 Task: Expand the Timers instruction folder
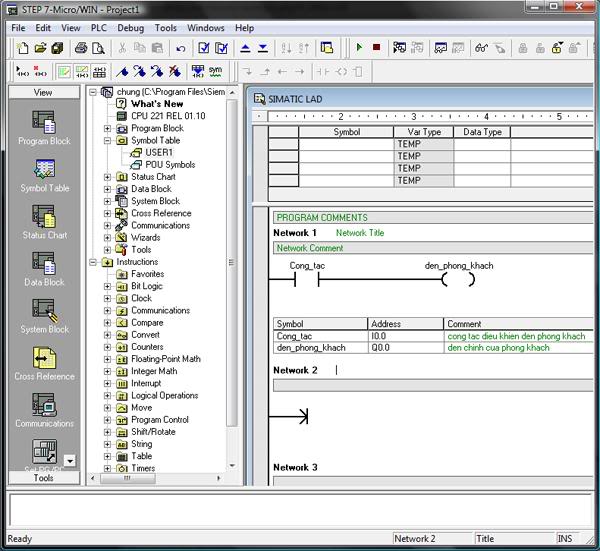click(108, 468)
